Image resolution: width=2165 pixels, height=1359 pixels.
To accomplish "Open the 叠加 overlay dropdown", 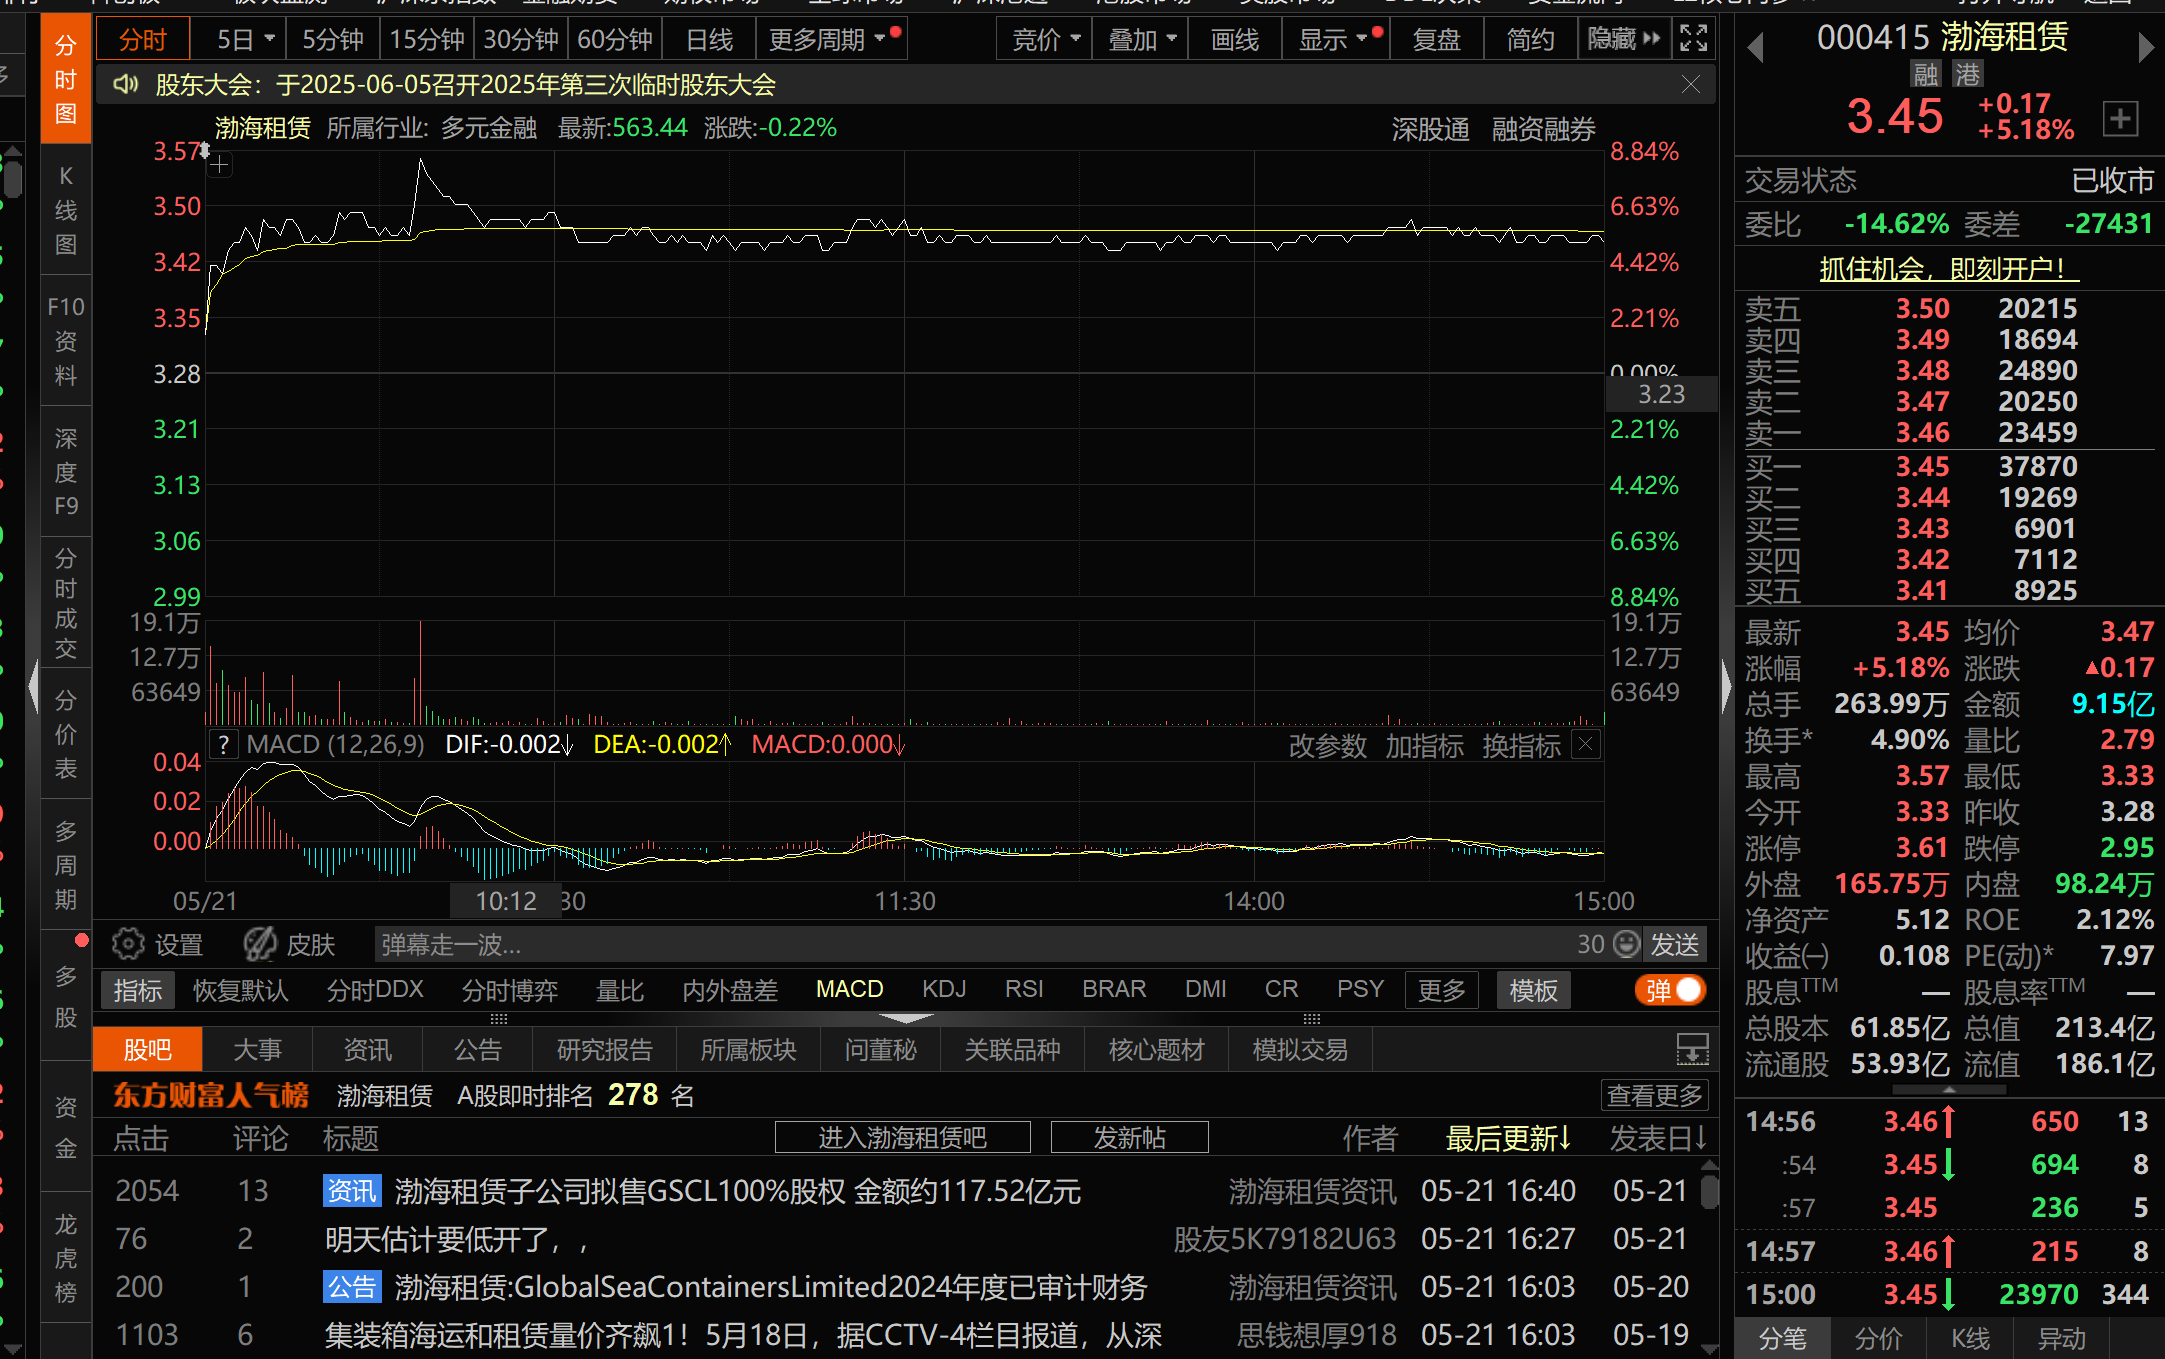I will click(1141, 39).
